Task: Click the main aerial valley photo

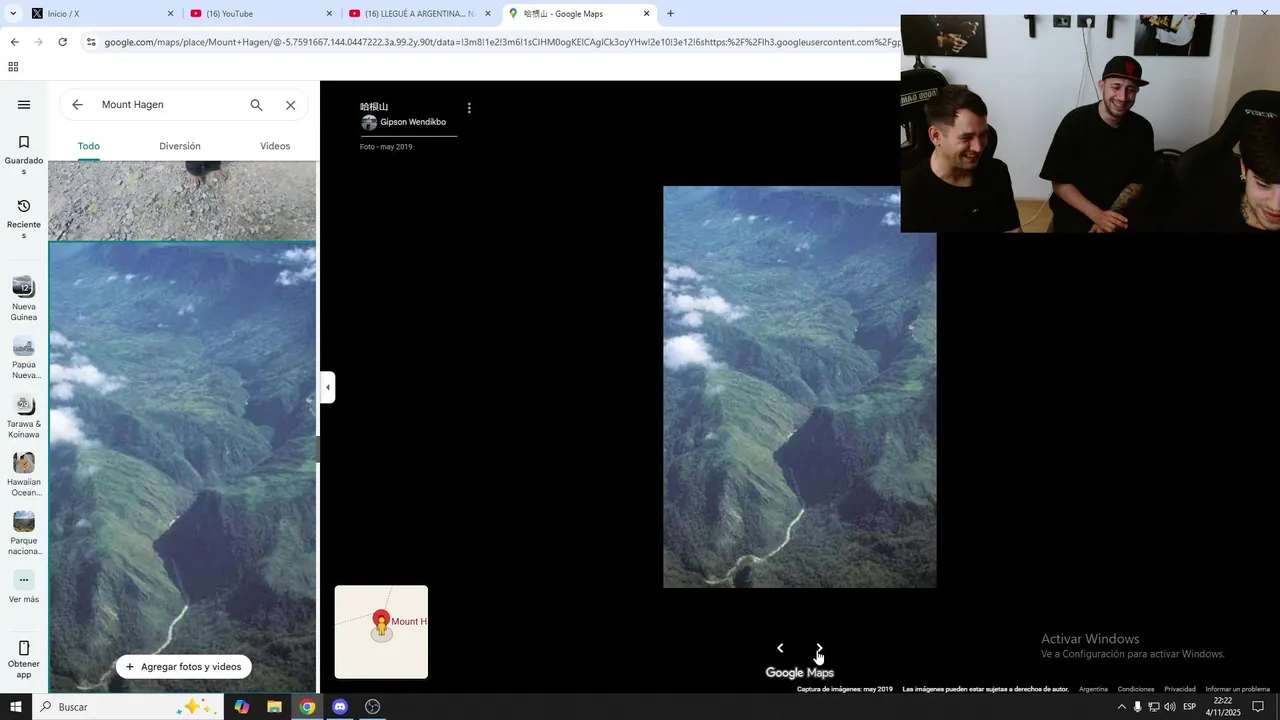Action: pos(799,387)
